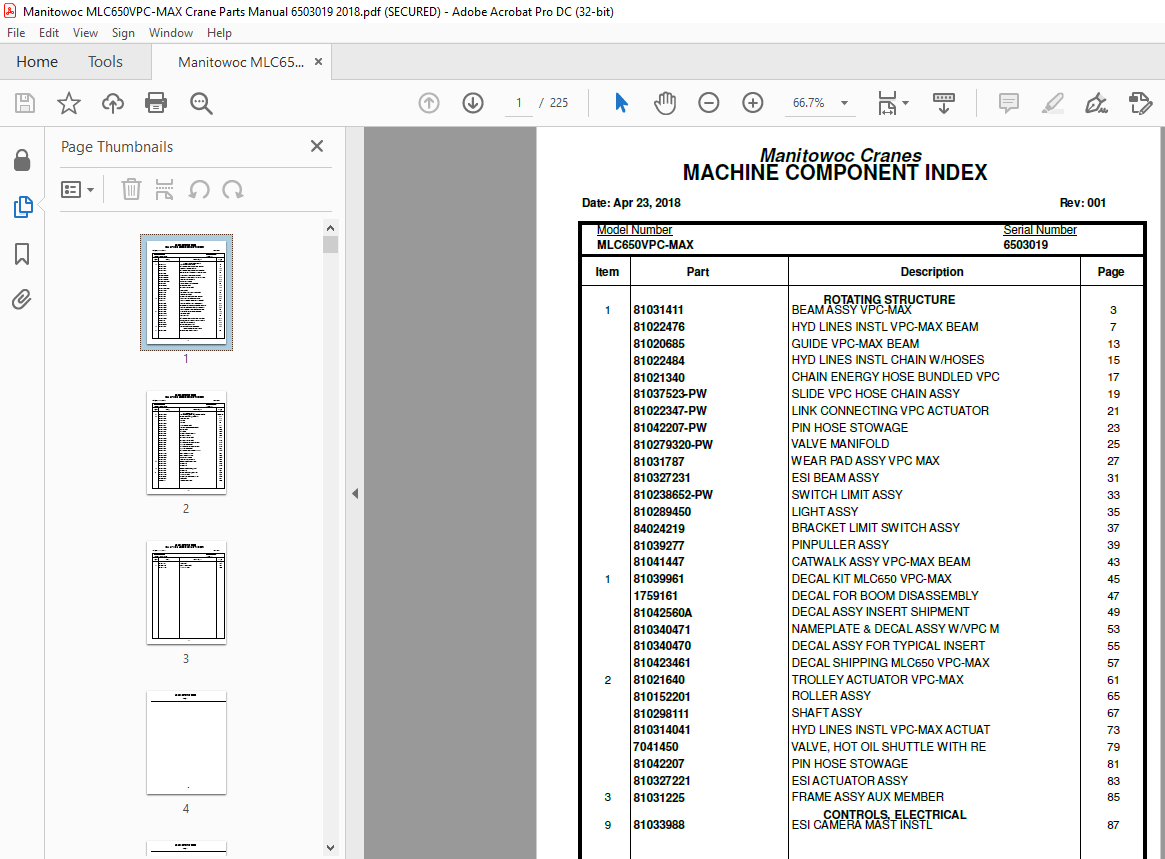Click description TROLLEY ACTUATOR VPC-MAX
This screenshot has height=859, width=1165.
coord(877,679)
